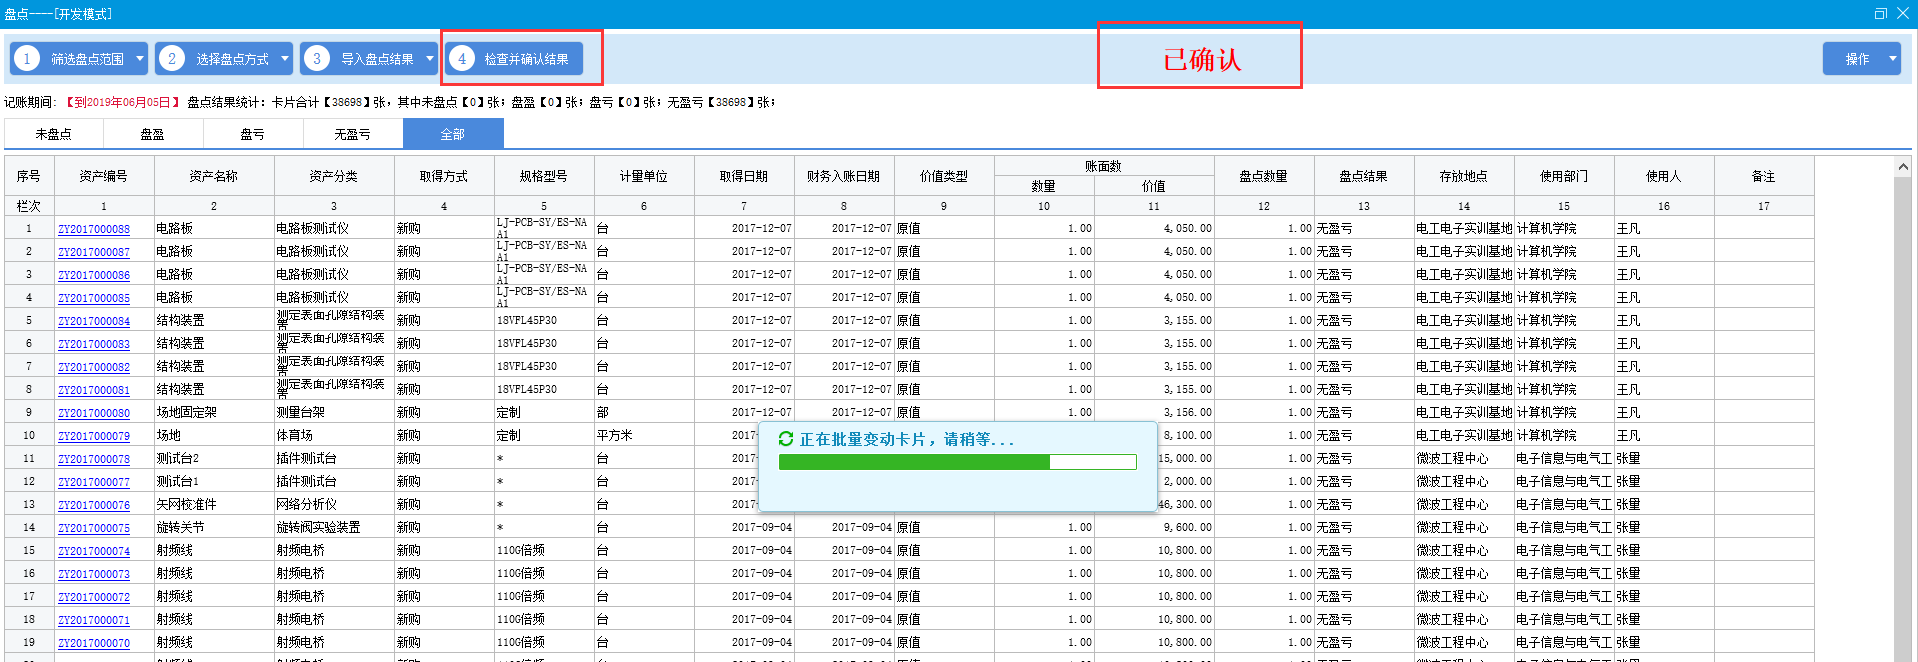
Task: Switch to the 盘亏 tab
Action: pyautogui.click(x=253, y=134)
